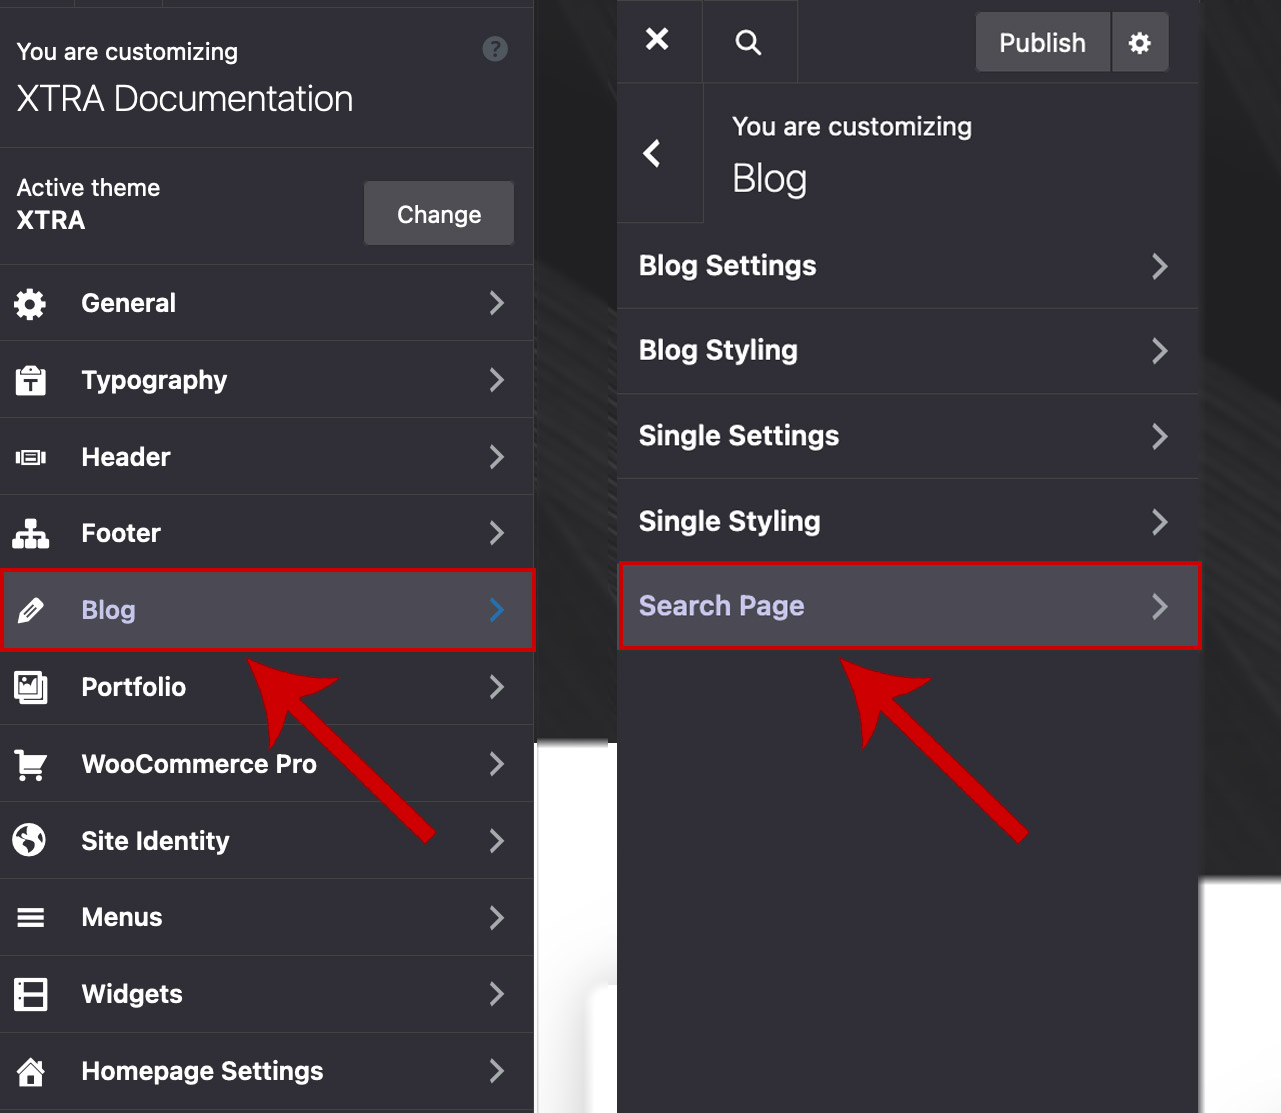The image size is (1281, 1113).
Task: Click the help question mark icon
Action: click(x=495, y=49)
